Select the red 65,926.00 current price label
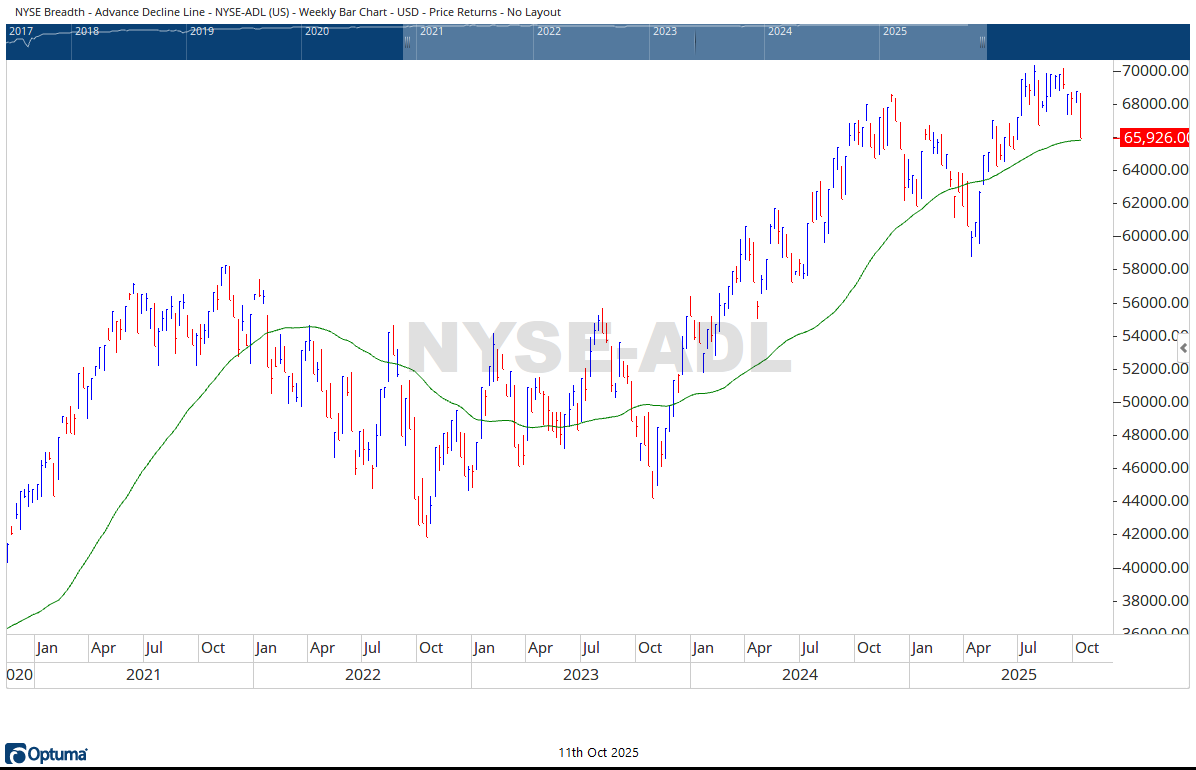Screen dimensions: 1196x770 1155,138
